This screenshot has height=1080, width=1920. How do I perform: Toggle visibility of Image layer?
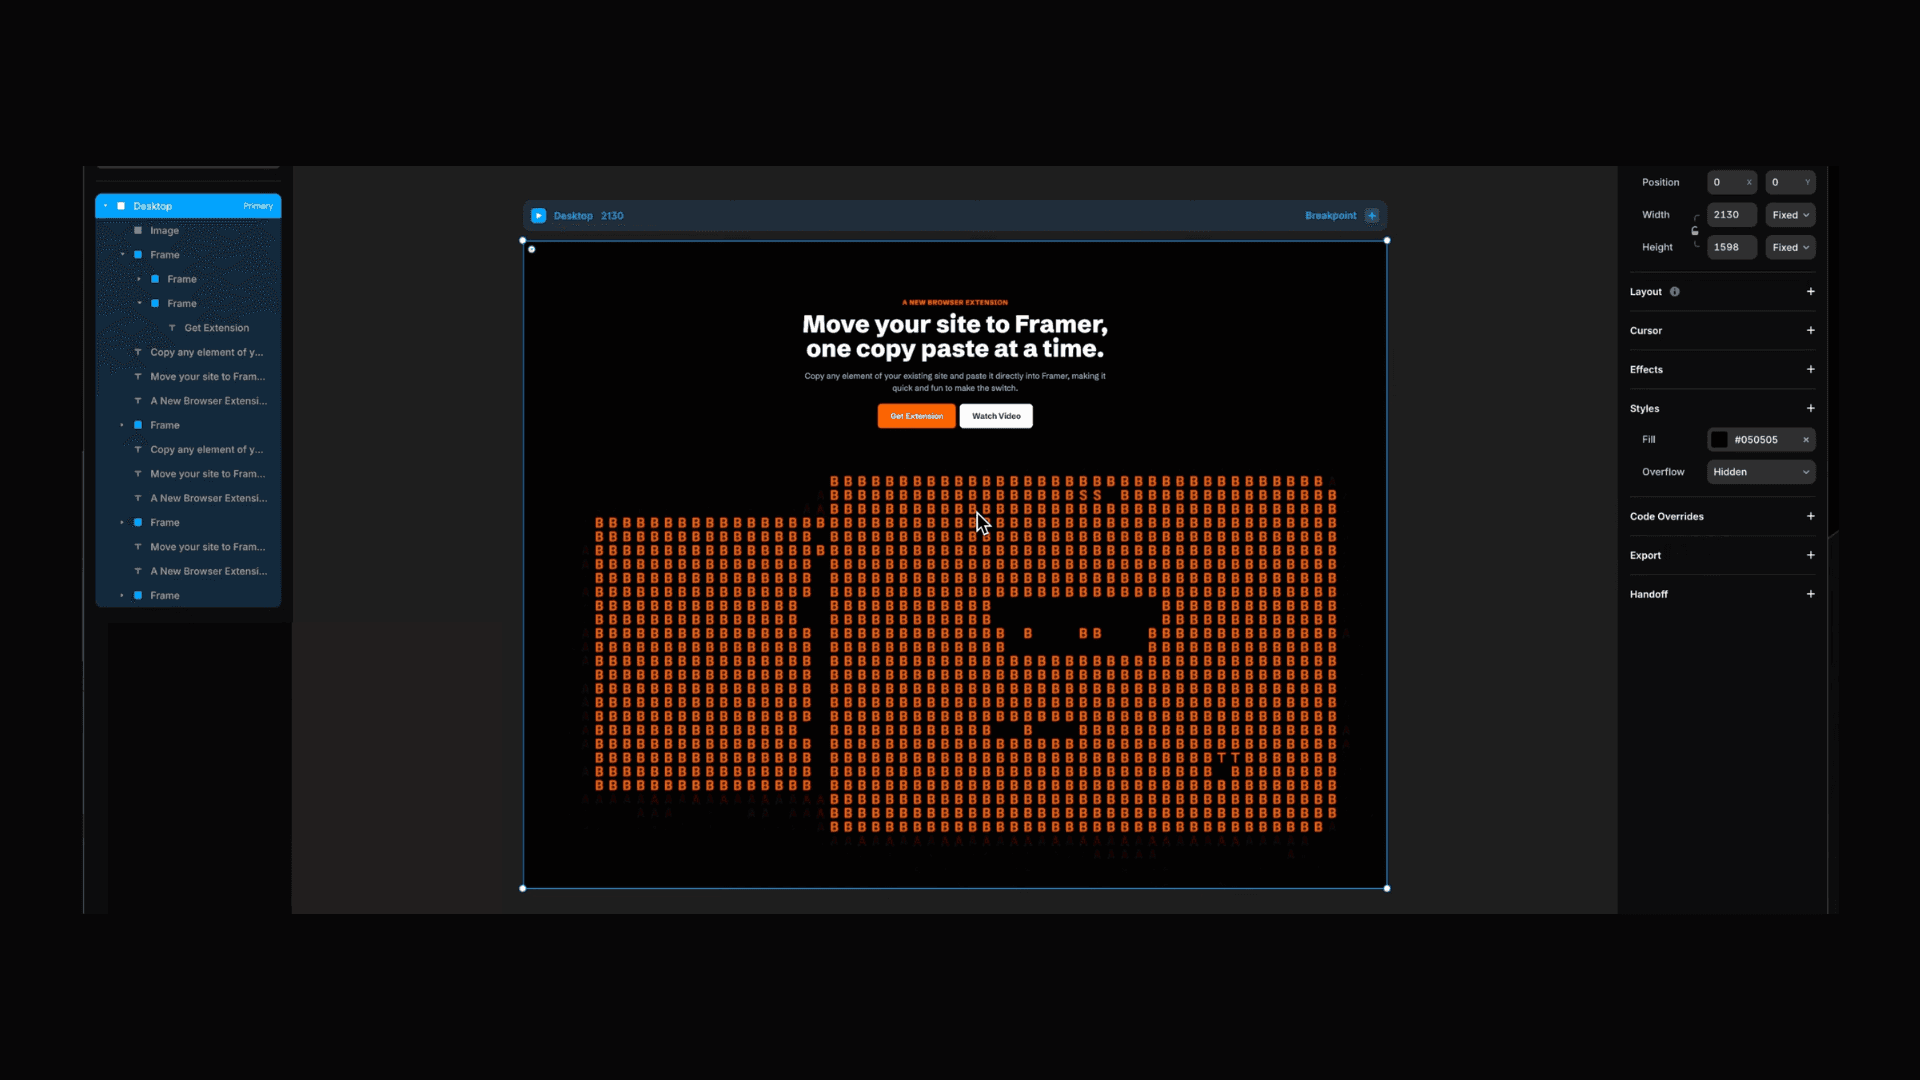(270, 229)
